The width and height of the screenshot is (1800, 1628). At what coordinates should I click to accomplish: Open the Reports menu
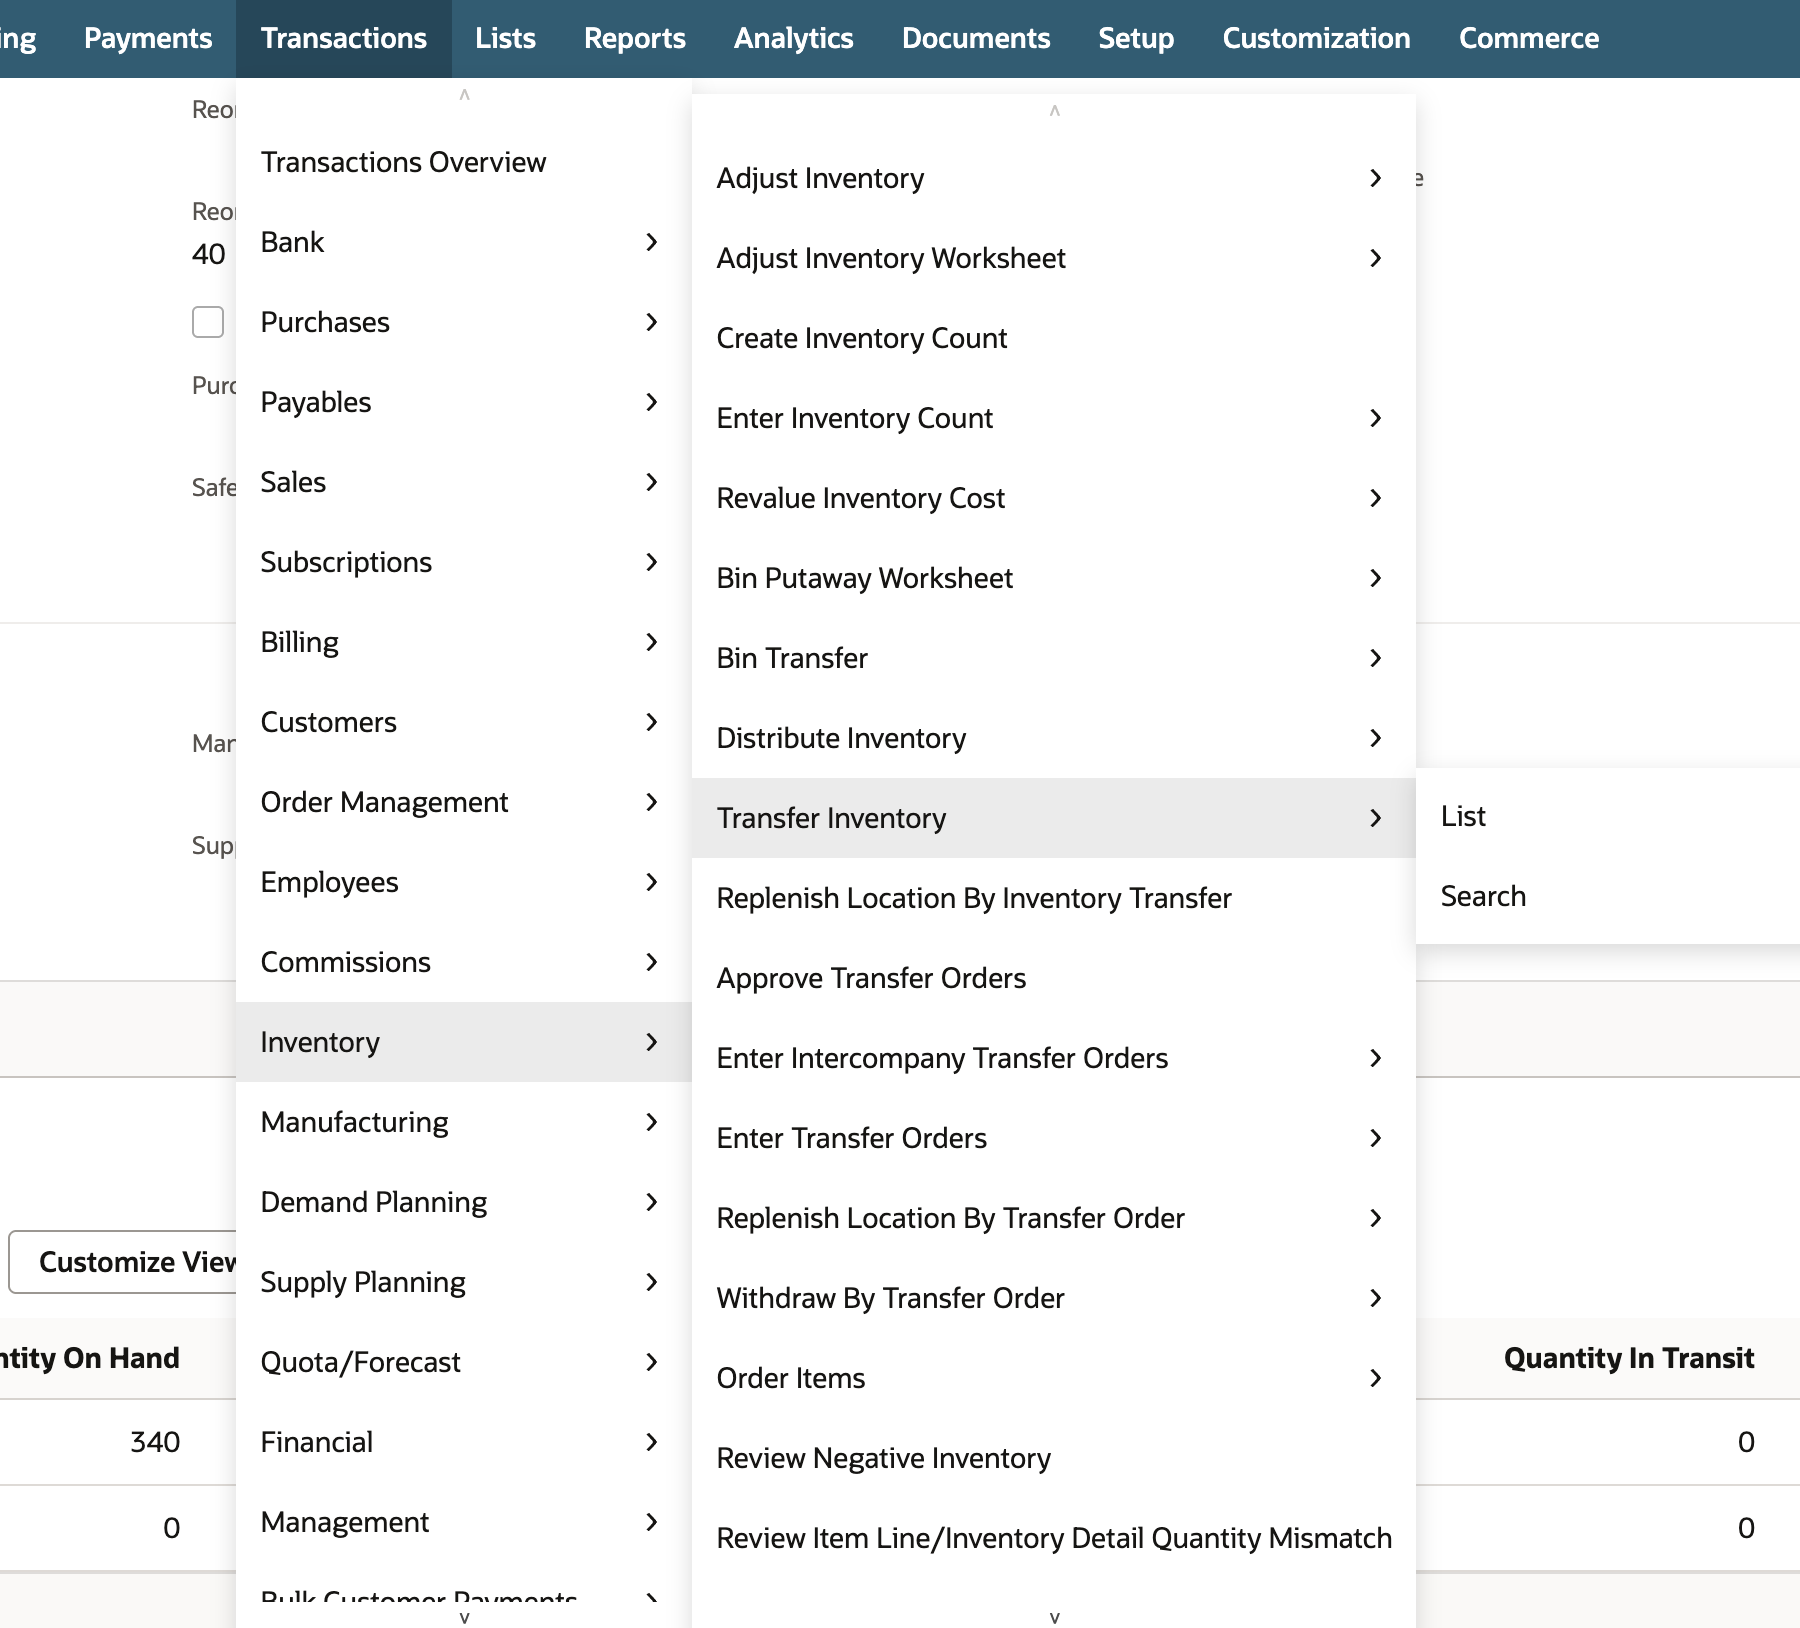(x=634, y=38)
